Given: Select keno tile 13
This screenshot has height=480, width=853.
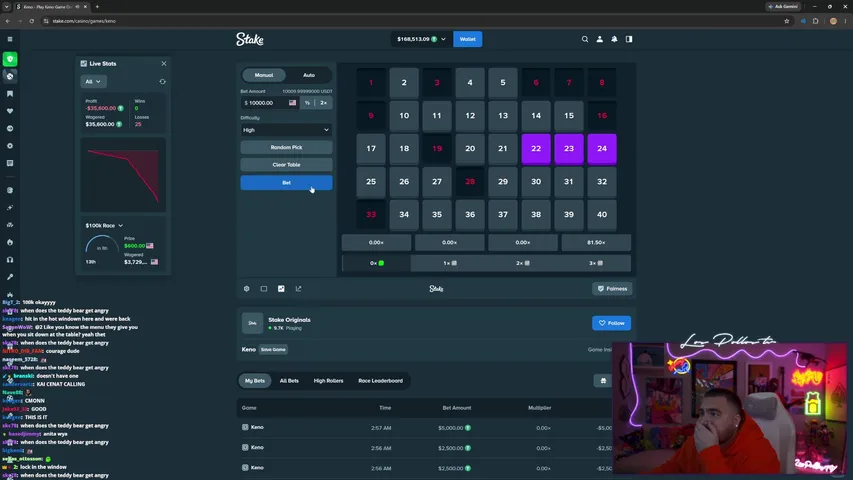Looking at the screenshot, I should (503, 115).
